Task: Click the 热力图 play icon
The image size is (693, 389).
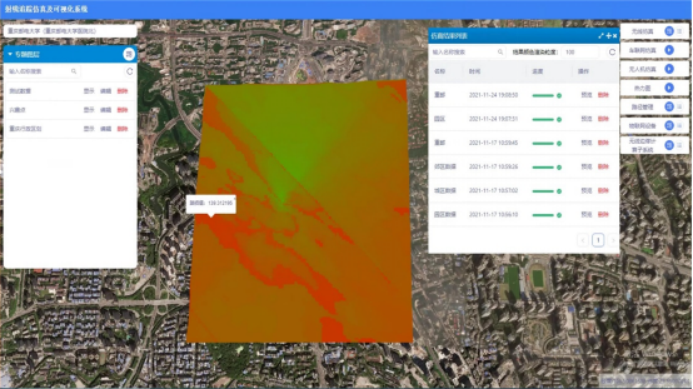Action: coord(669,88)
